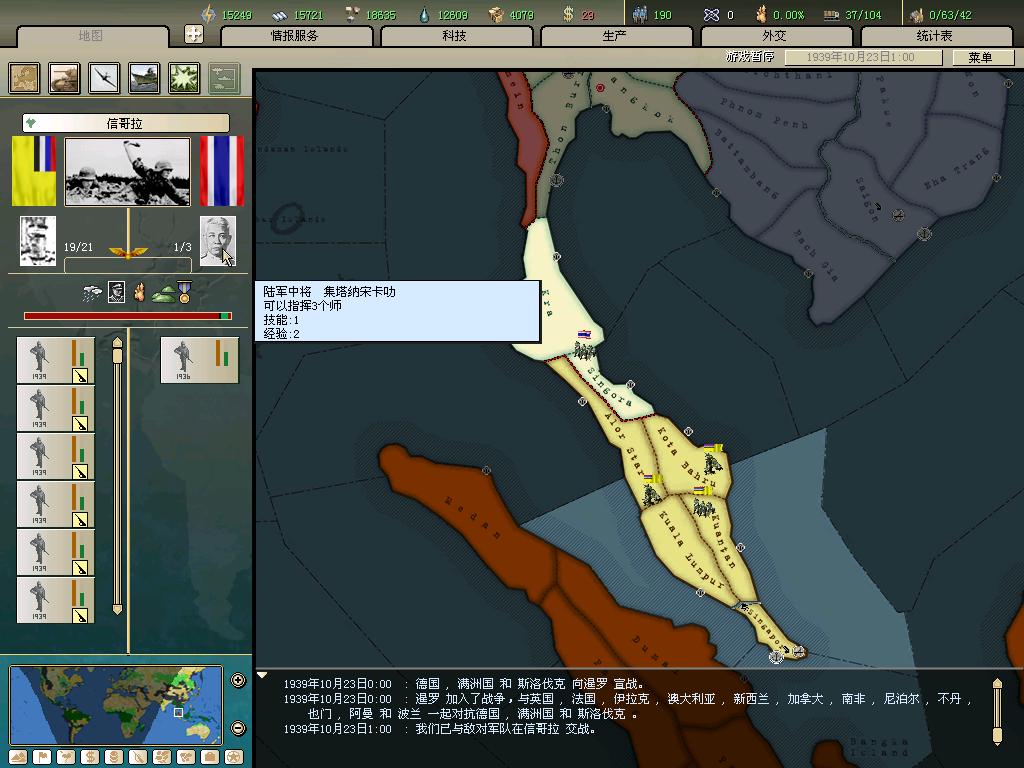Open the 生产 tab

pyautogui.click(x=615, y=36)
